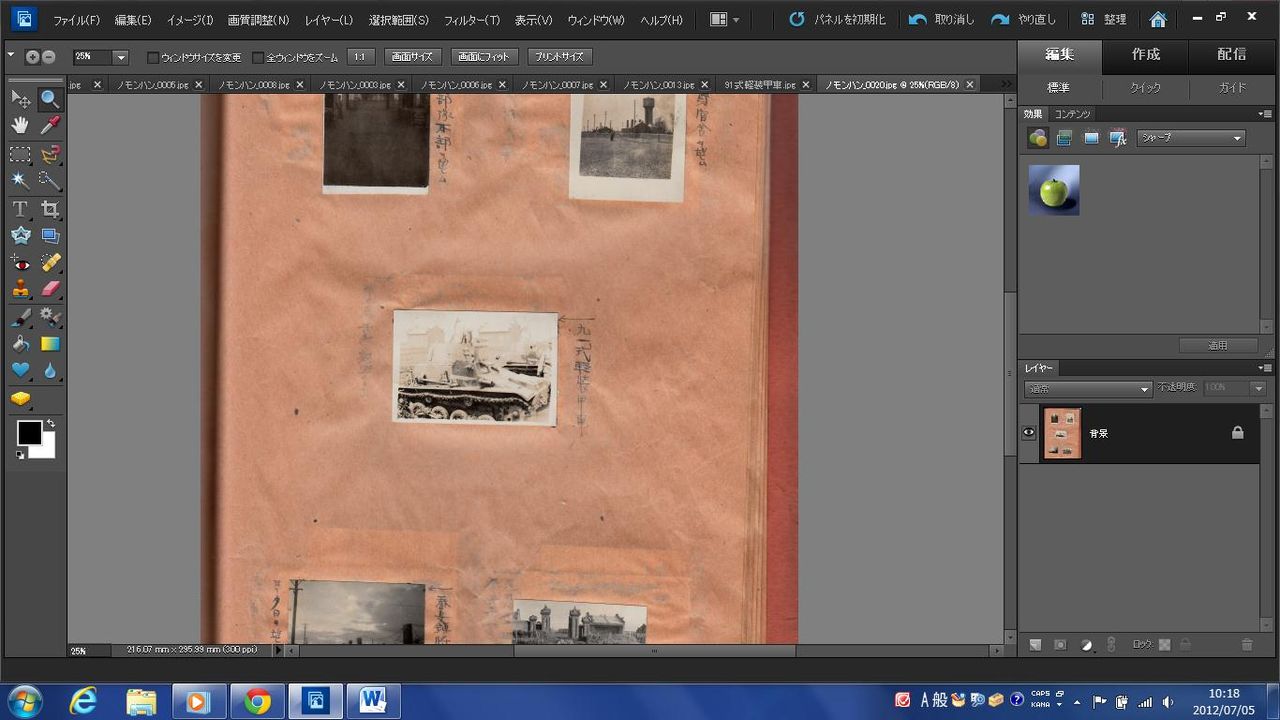
Task: Click the プリントサイズ button
Action: (559, 57)
